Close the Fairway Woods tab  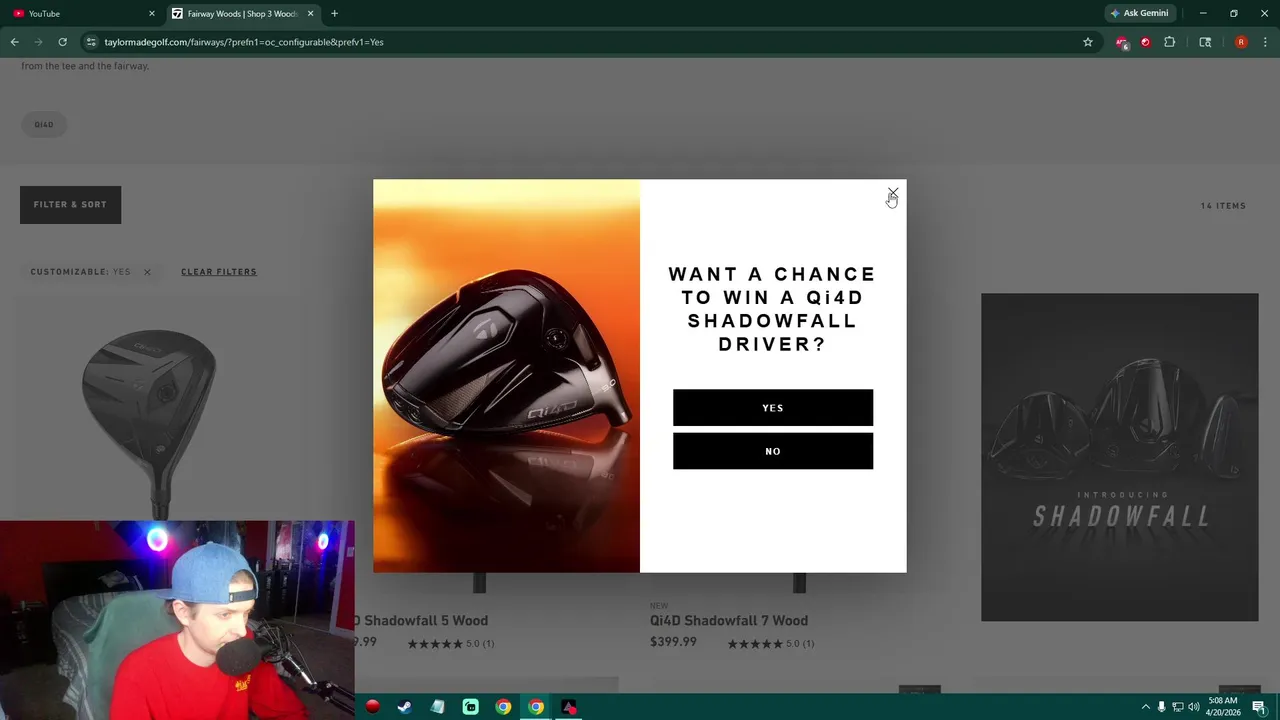pos(310,14)
